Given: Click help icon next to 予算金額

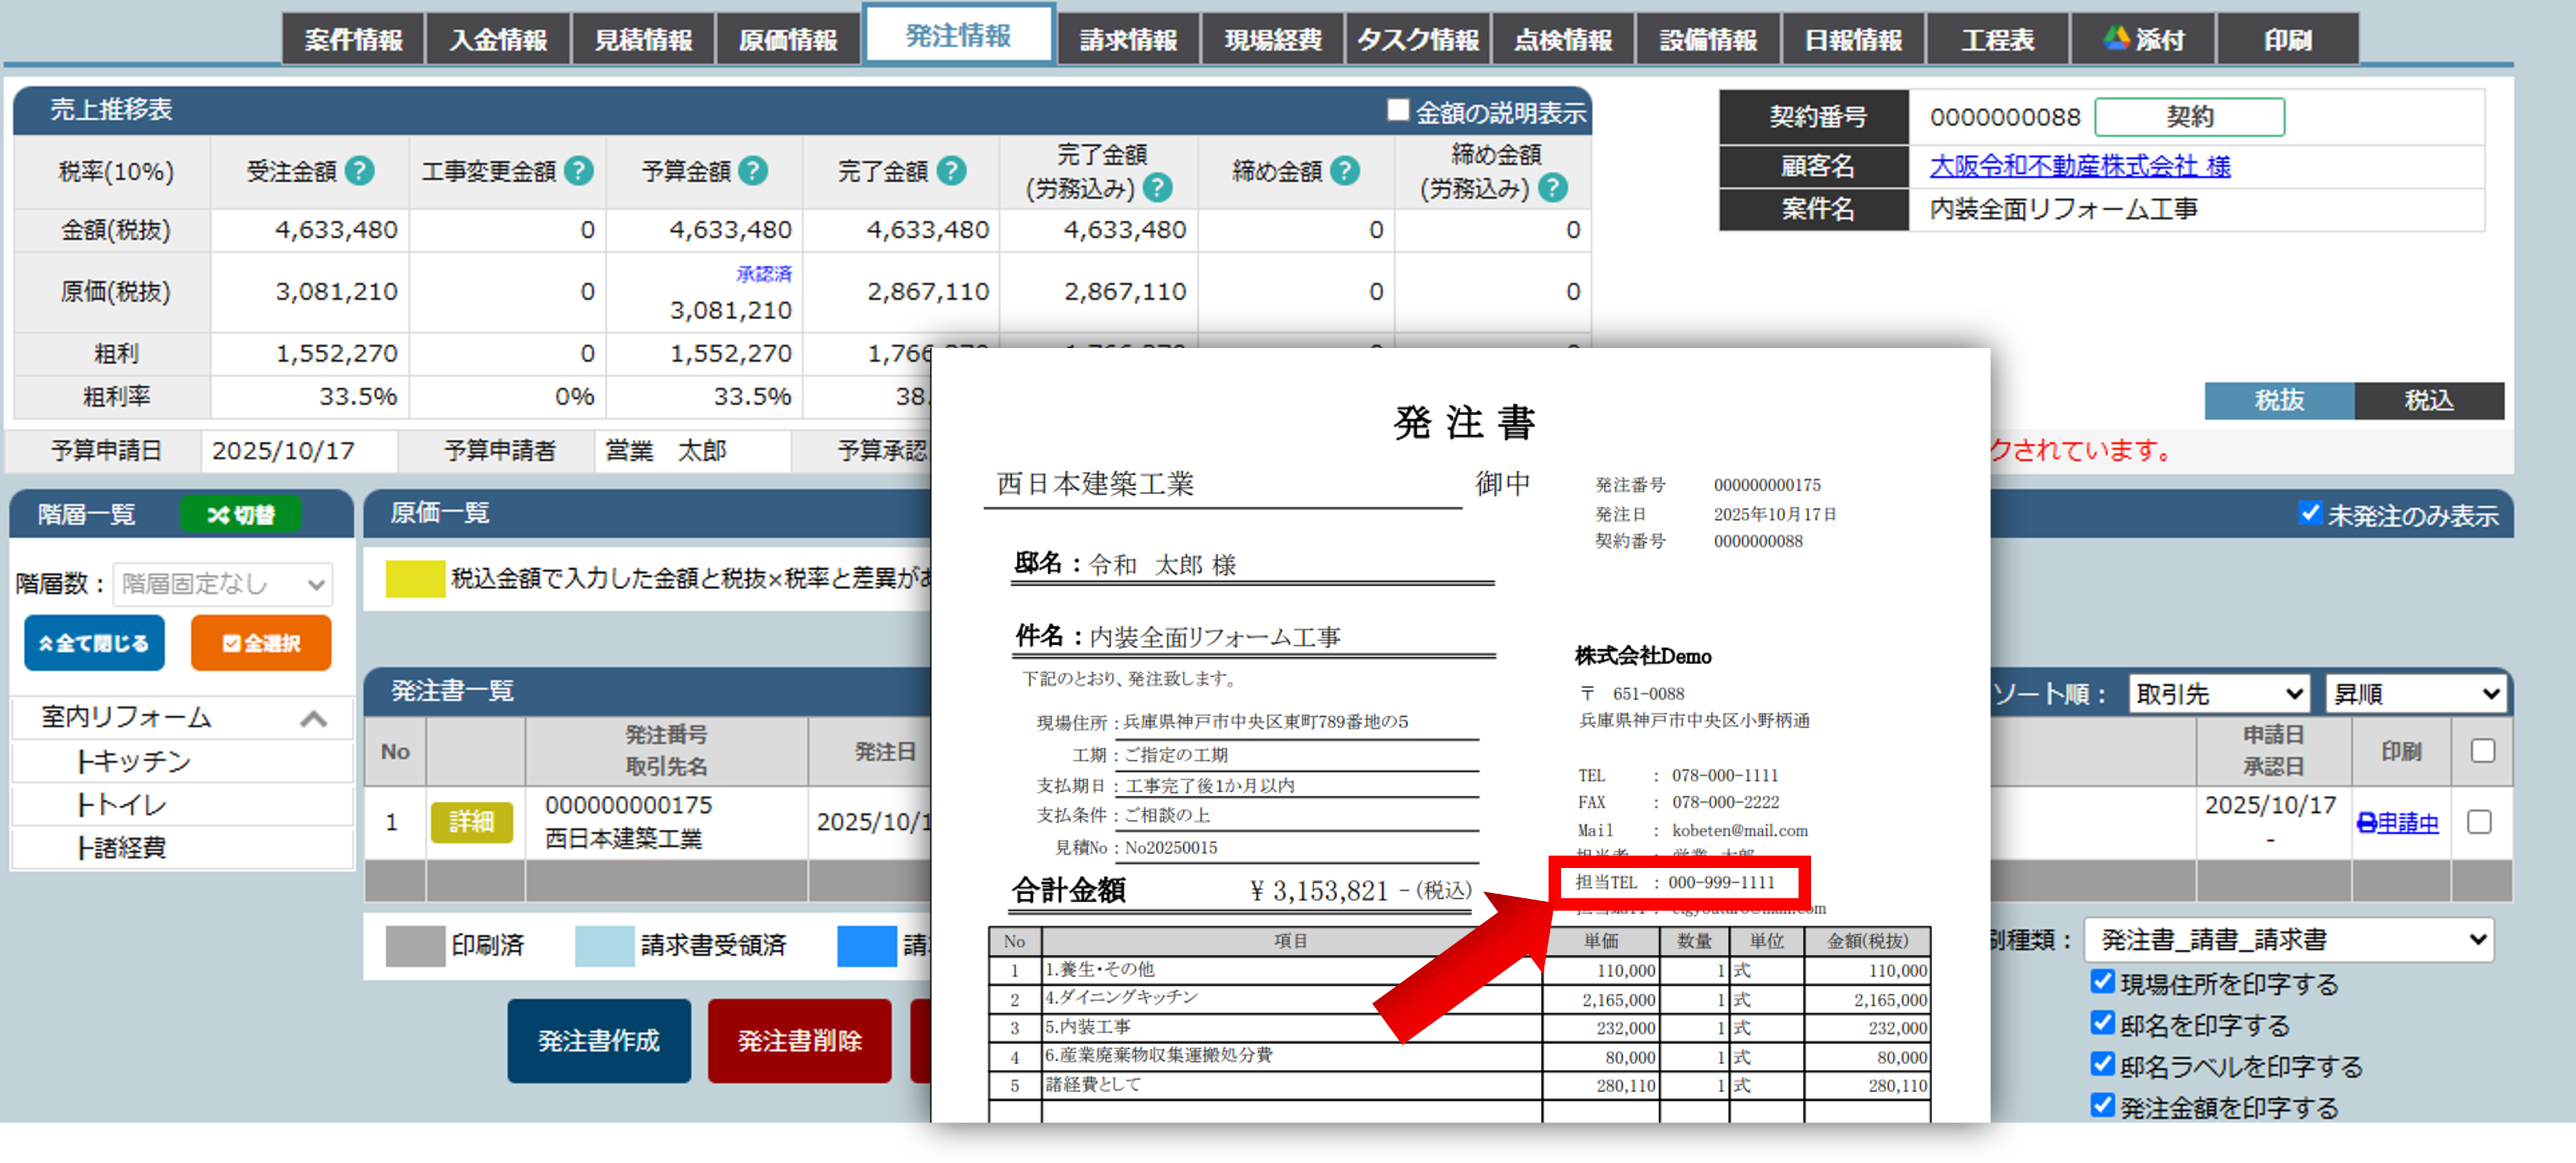Looking at the screenshot, I should pyautogui.click(x=753, y=171).
